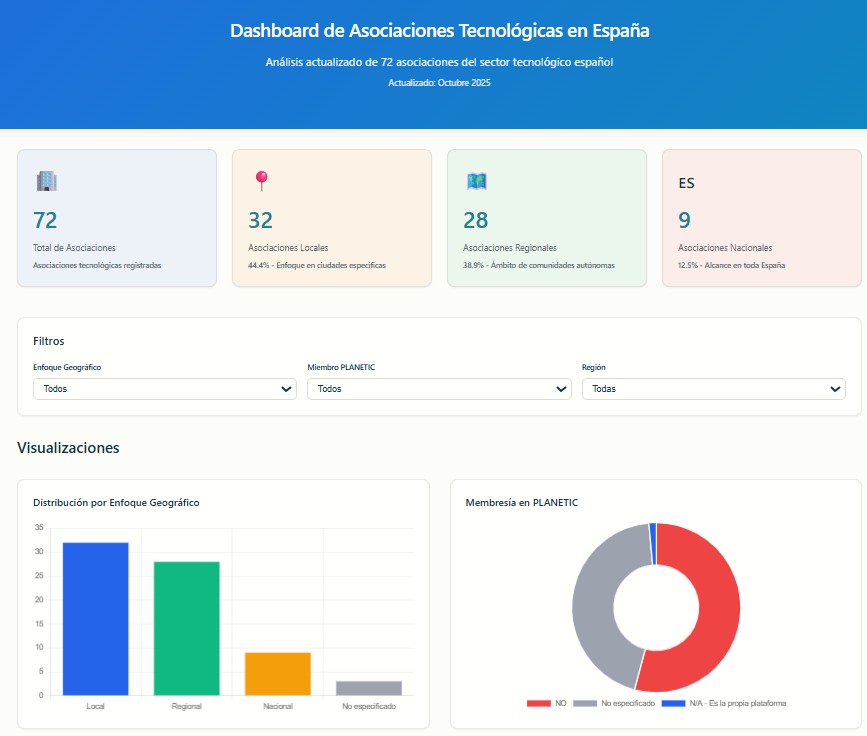
Task: Select the green Regional bar
Action: coord(186,628)
